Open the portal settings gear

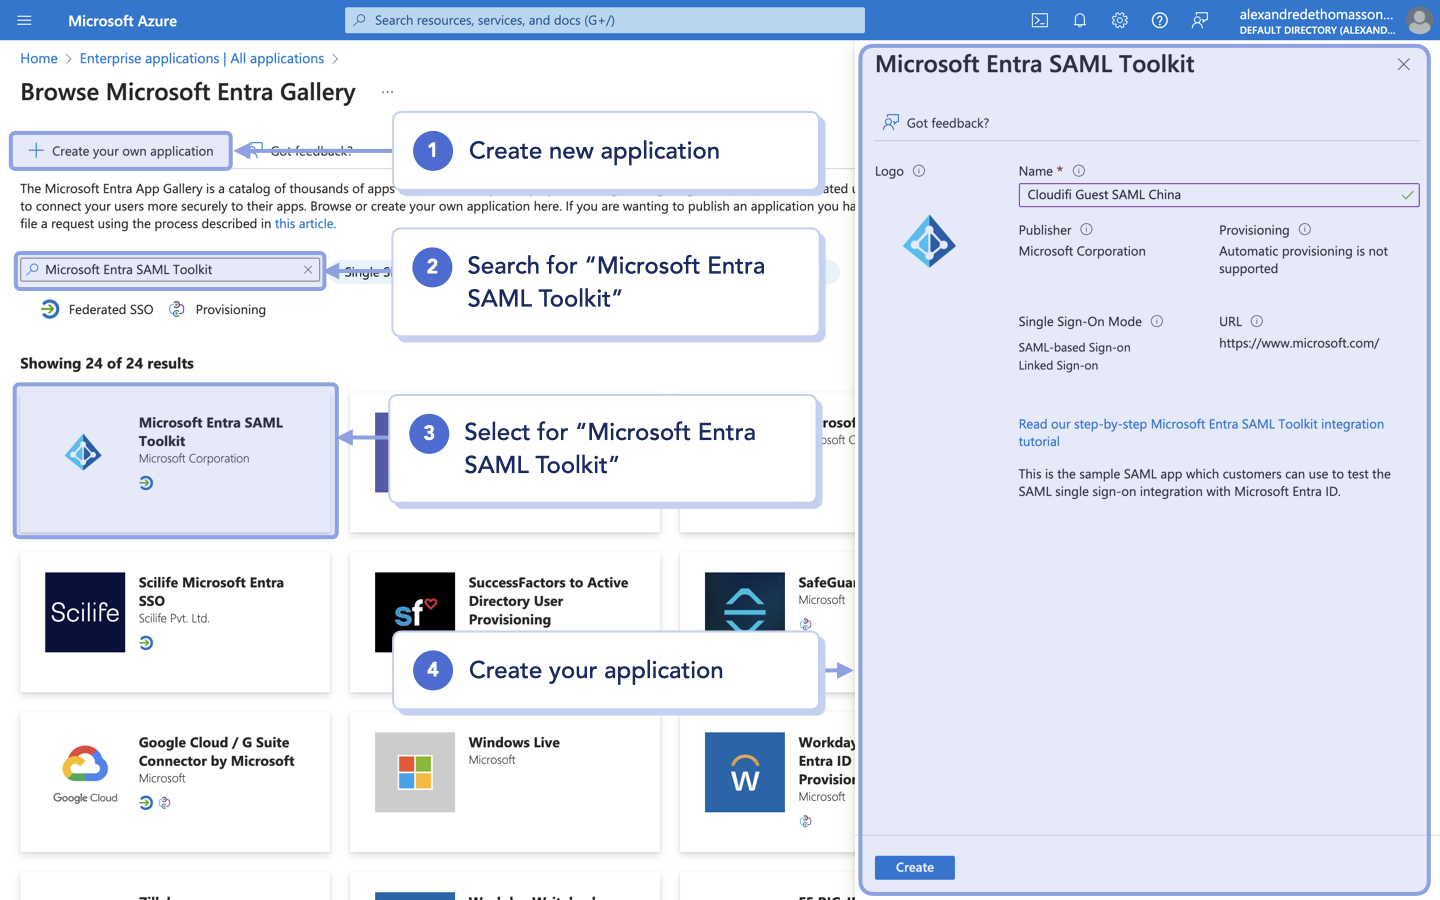[1119, 20]
